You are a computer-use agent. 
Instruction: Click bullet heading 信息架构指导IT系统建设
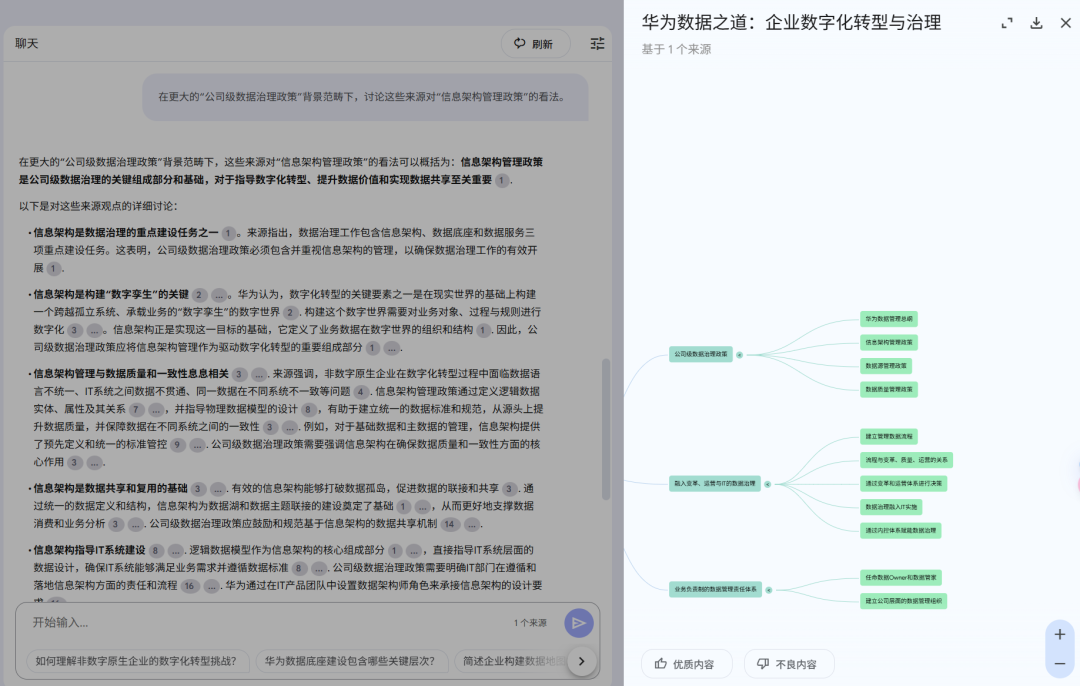click(x=90, y=550)
